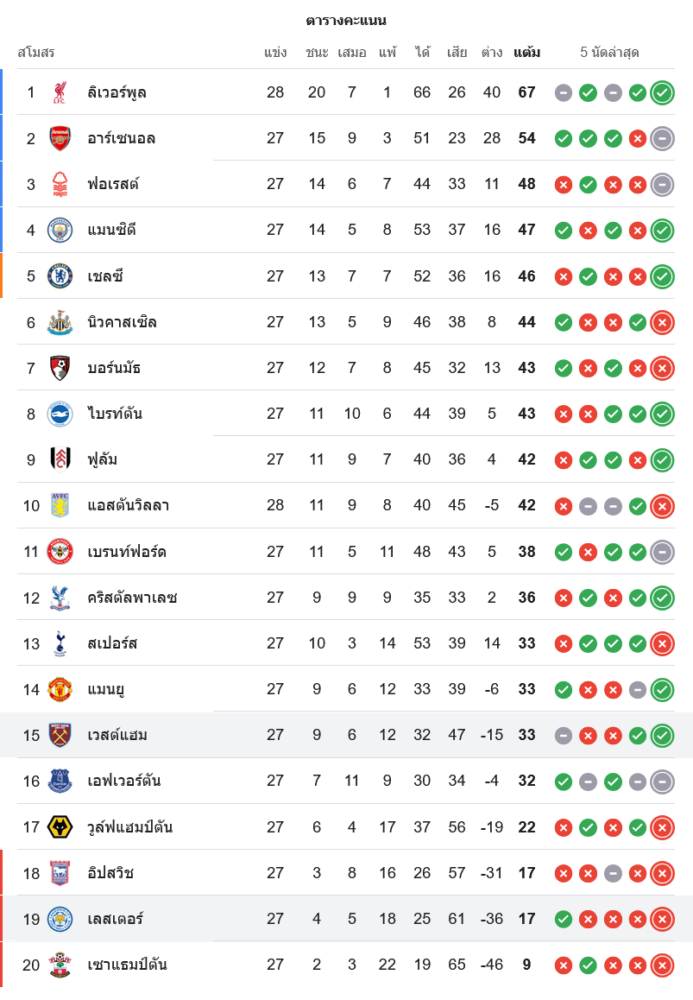Click the สโมสร club column header
The image size is (693, 1000).
(36, 52)
